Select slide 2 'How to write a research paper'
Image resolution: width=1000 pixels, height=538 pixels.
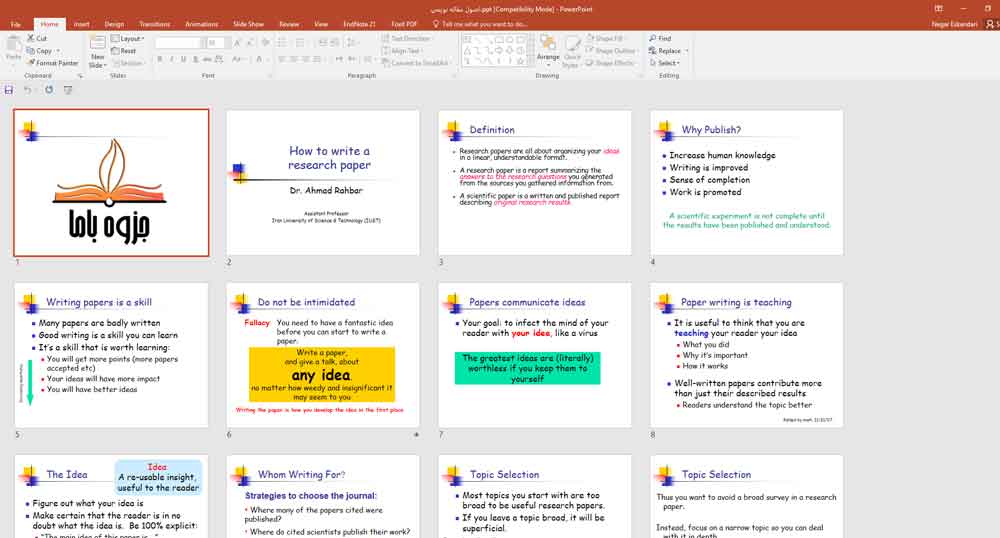click(x=323, y=182)
